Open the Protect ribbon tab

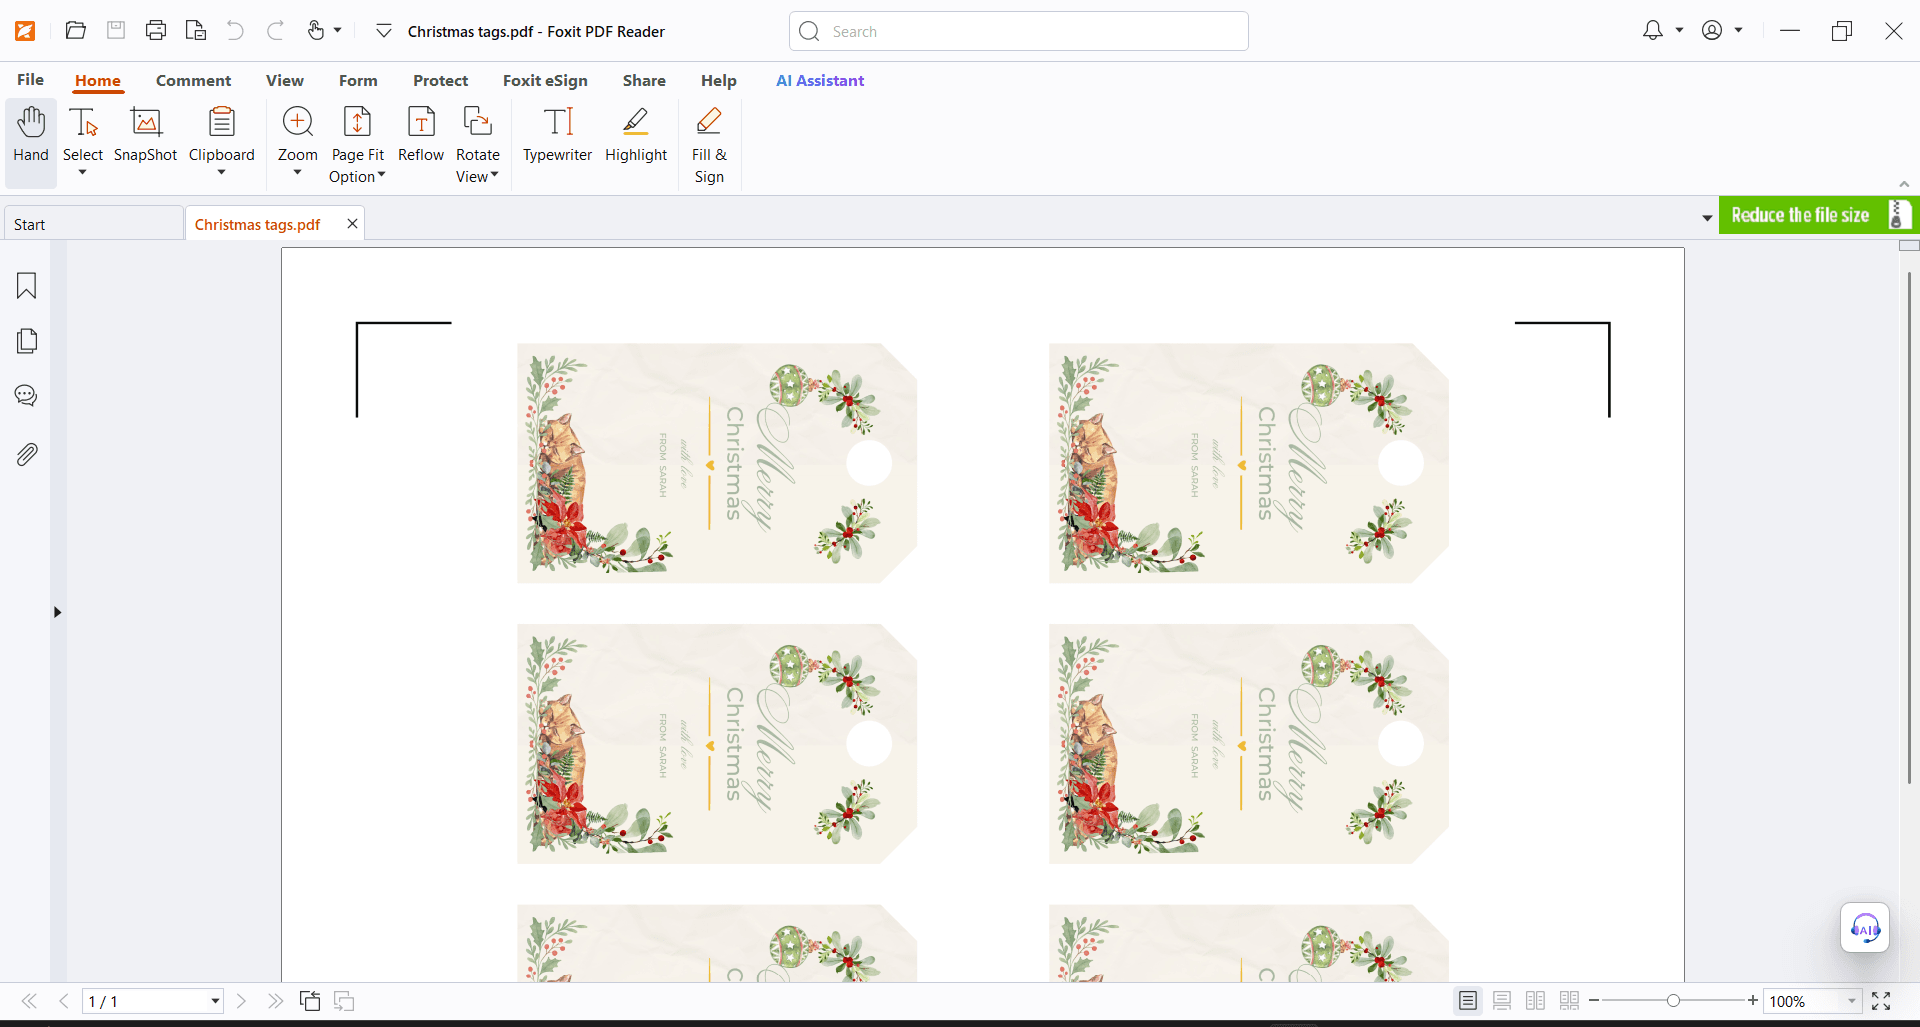coord(441,80)
